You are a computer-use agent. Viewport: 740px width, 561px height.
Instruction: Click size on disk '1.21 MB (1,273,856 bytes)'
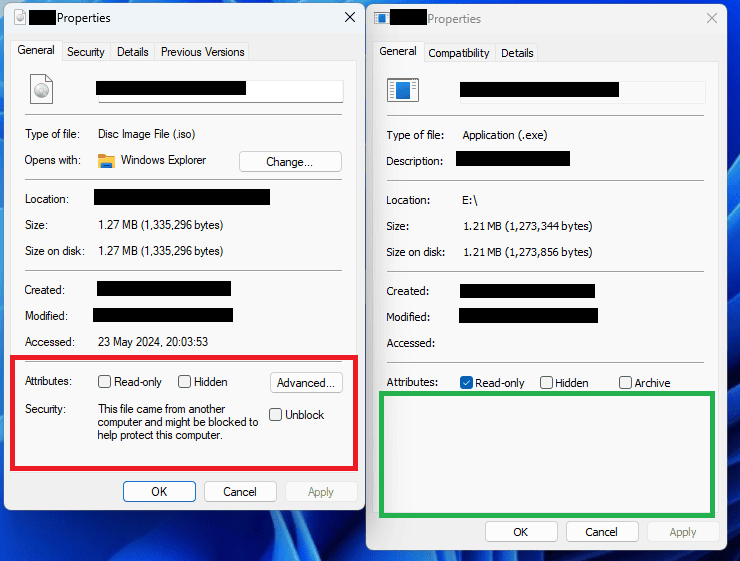pyautogui.click(x=527, y=252)
